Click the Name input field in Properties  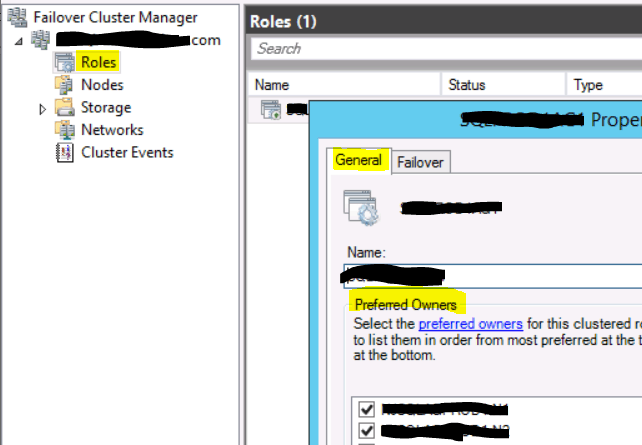pyautogui.click(x=493, y=276)
